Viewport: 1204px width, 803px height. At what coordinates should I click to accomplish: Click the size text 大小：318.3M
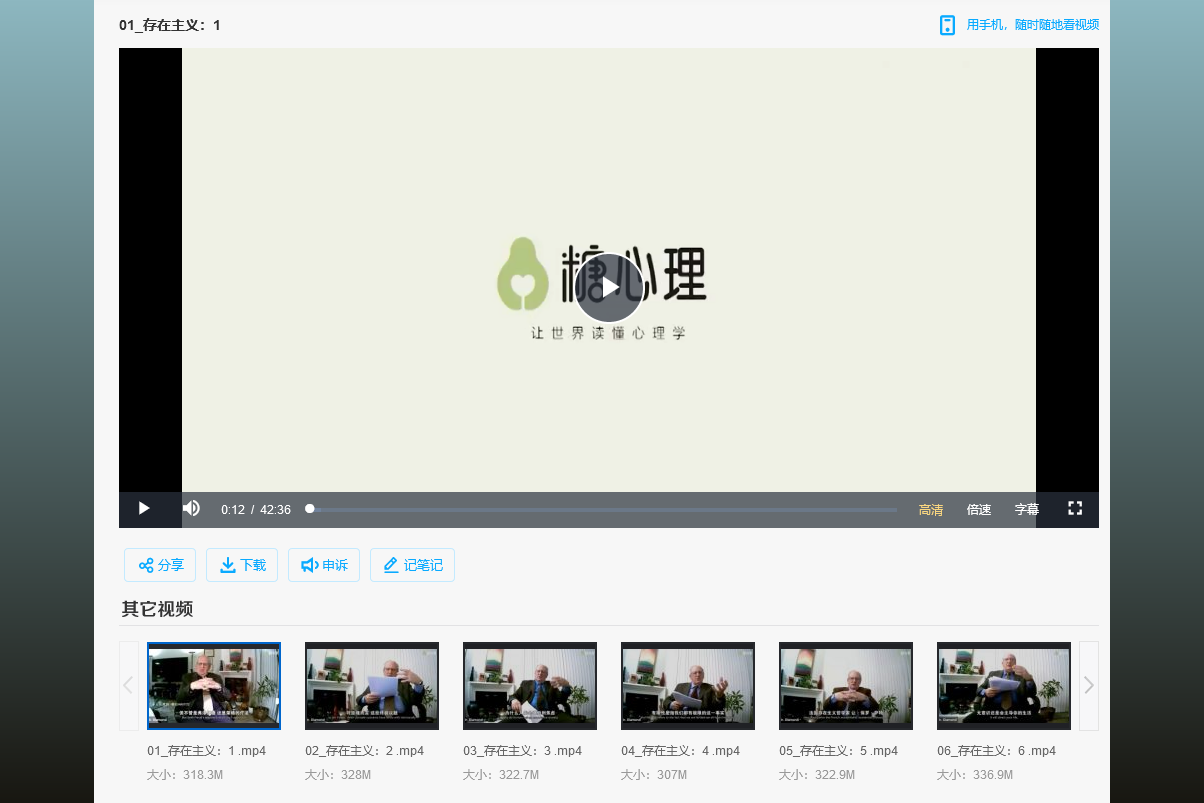click(x=185, y=775)
